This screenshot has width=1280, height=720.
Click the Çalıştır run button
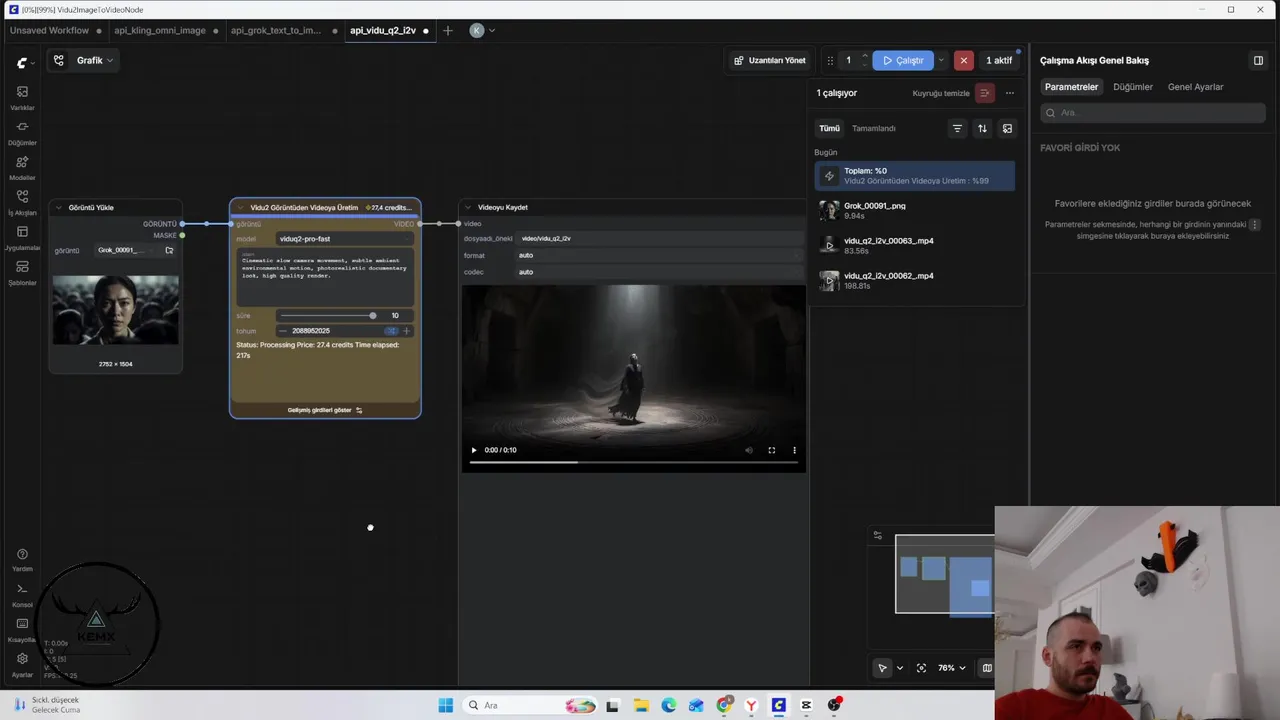click(x=903, y=61)
